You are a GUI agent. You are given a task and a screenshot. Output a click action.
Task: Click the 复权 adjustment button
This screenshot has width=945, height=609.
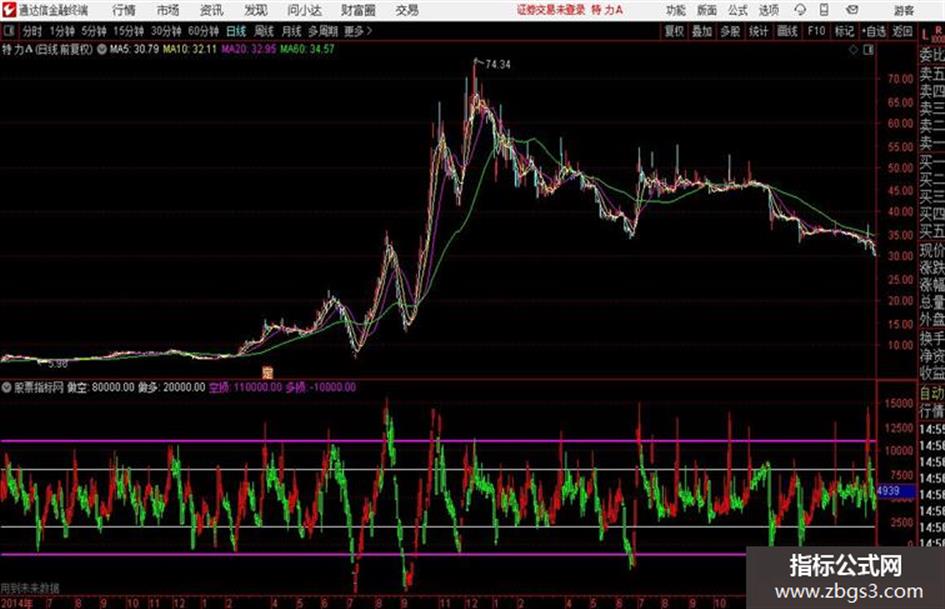click(674, 31)
